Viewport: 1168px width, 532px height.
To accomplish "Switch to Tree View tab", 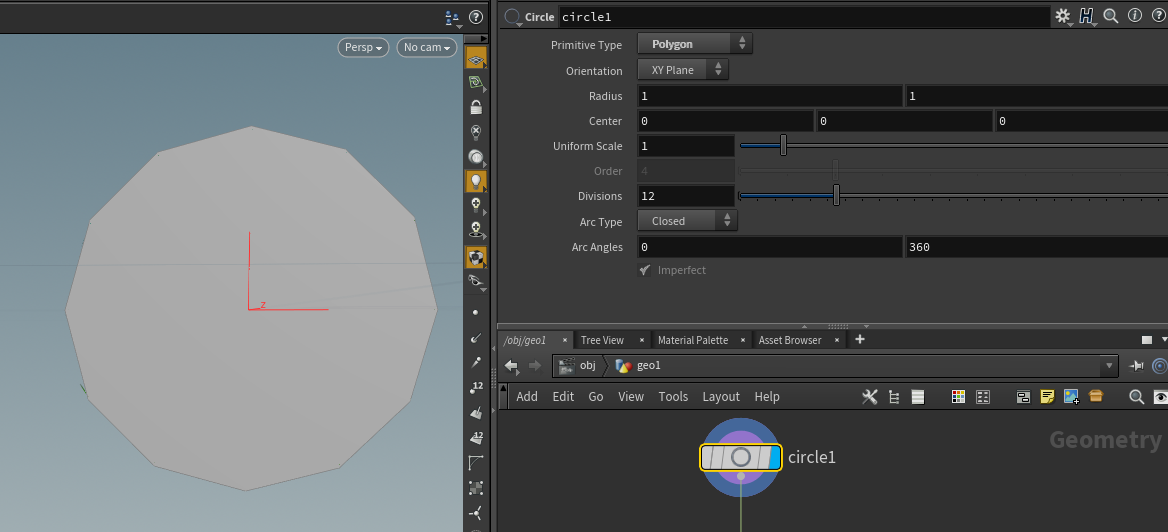I will [602, 340].
